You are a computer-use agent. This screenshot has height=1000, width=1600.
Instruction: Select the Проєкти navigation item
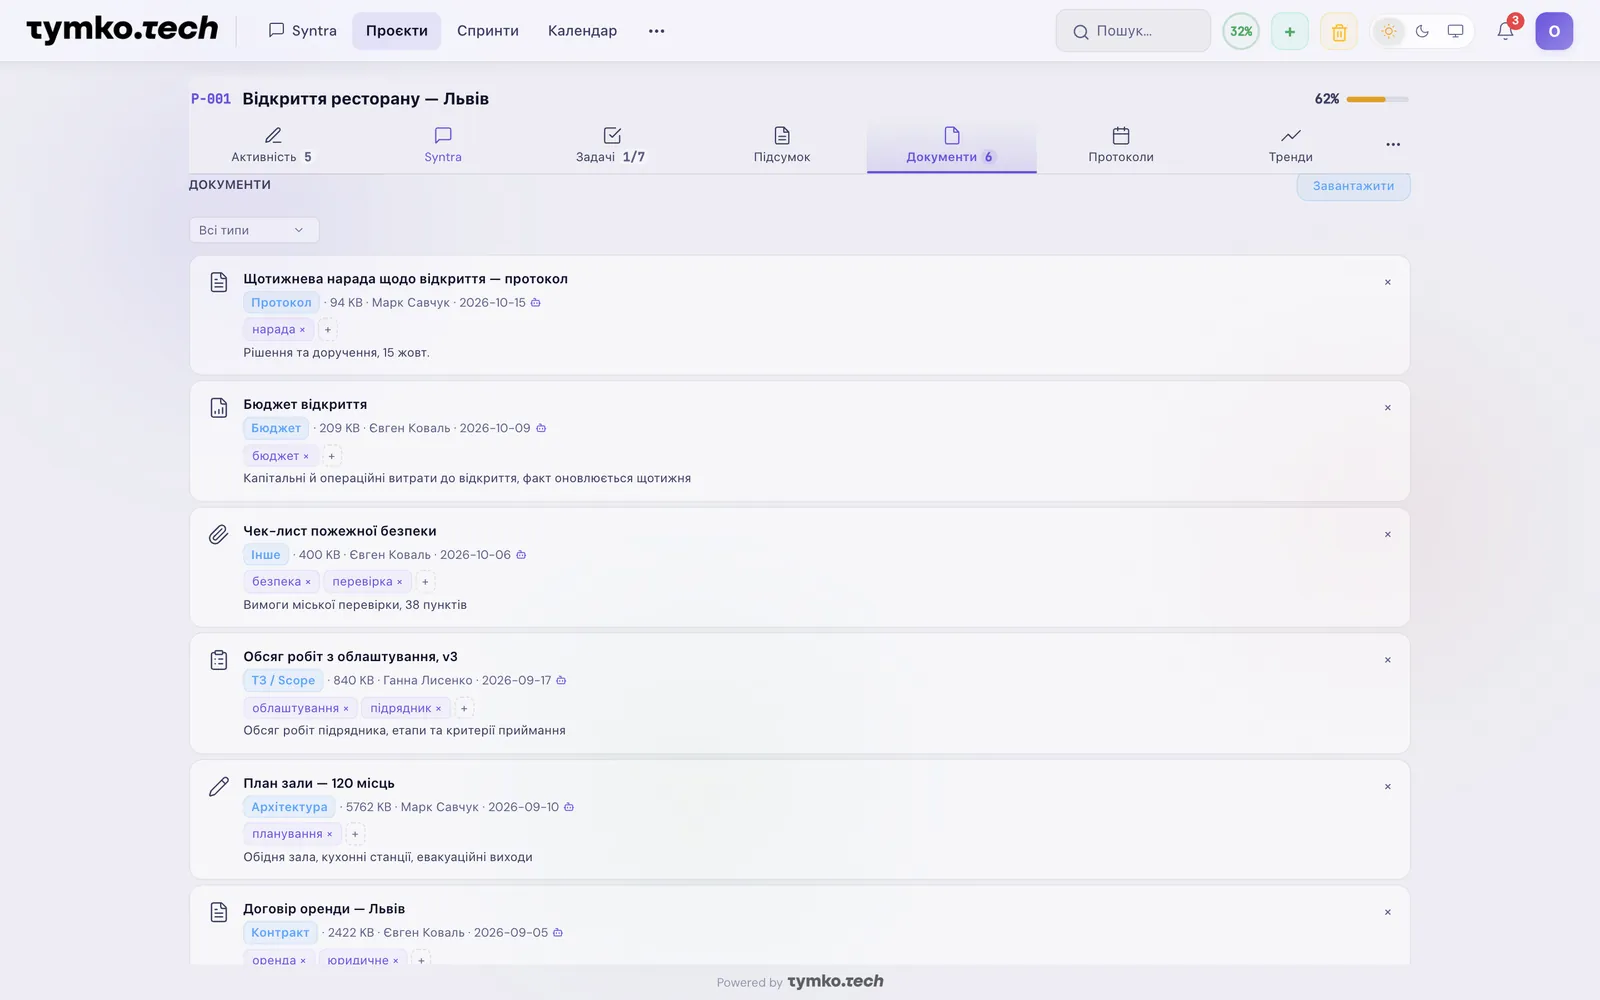coord(397,31)
